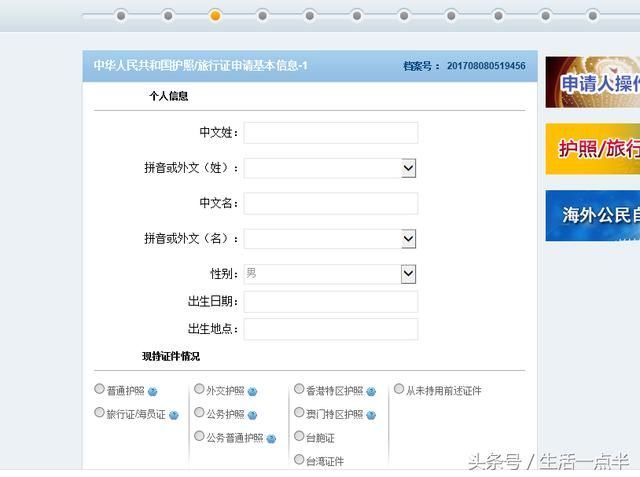Viewport: 640px width, 477px height.
Task: Click the 现持证件情况 section heading
Action: click(171, 356)
